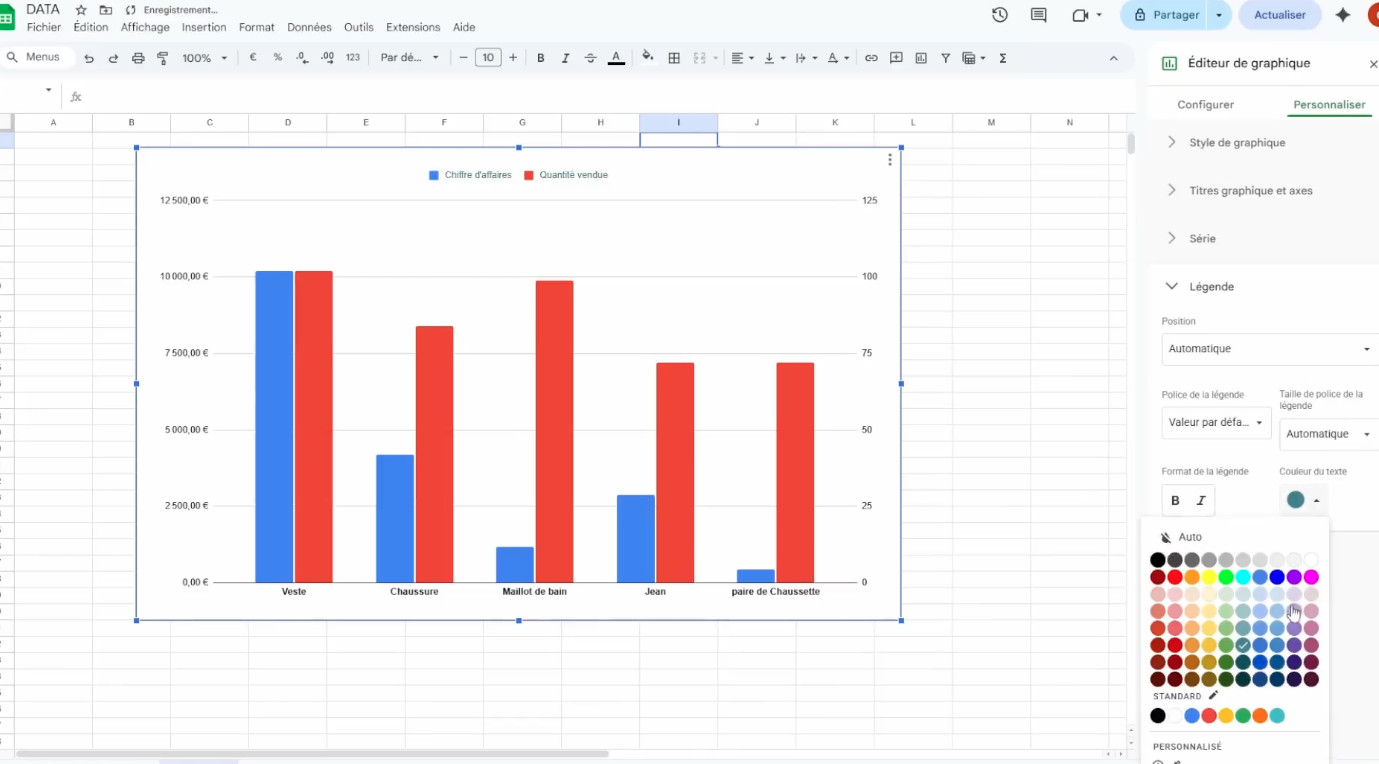Increase decimal places icon
This screenshot has width=1379, height=764.
[327, 58]
